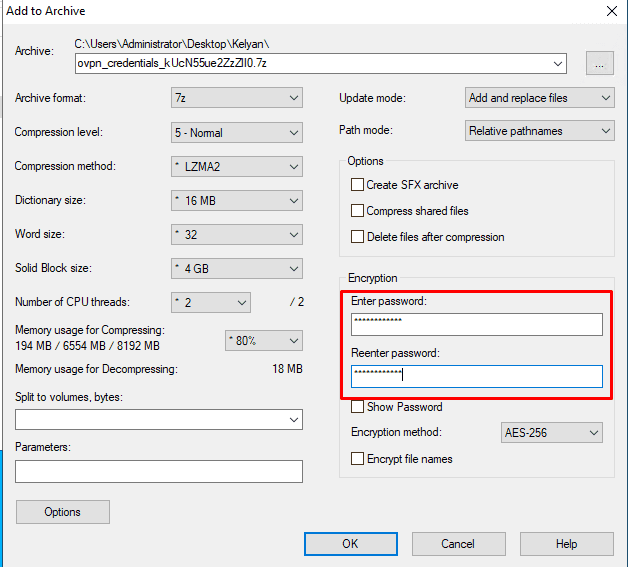The height and width of the screenshot is (567, 628).
Task: Expand the Dictionary size dropdown
Action: click(236, 200)
